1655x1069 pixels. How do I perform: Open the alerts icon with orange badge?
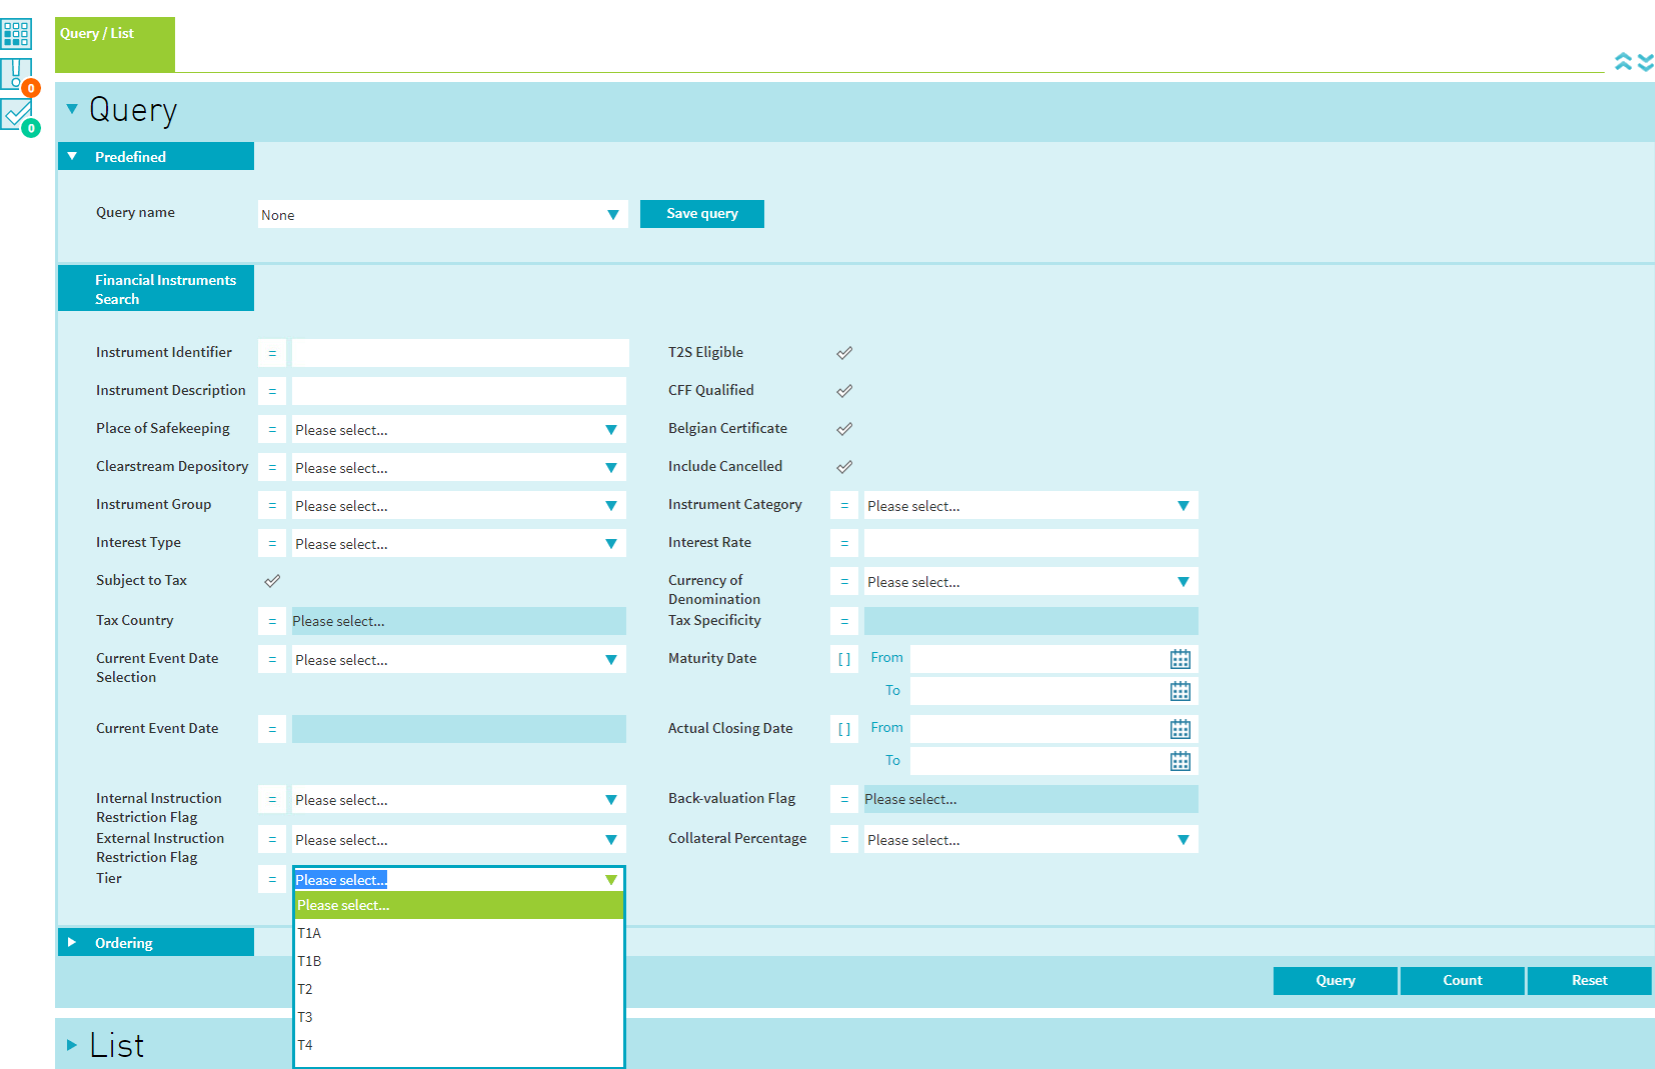tap(16, 74)
